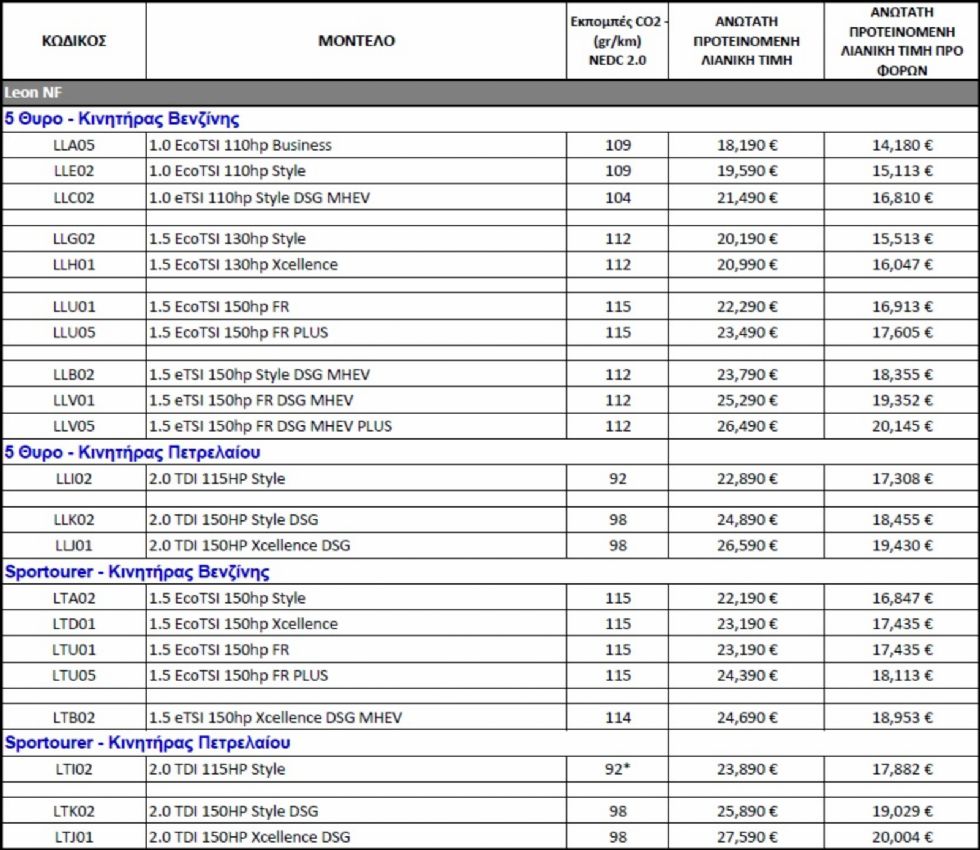
Task: Click the ΜΟΝΤΕΛΟ column header
Action: pyautogui.click(x=356, y=41)
